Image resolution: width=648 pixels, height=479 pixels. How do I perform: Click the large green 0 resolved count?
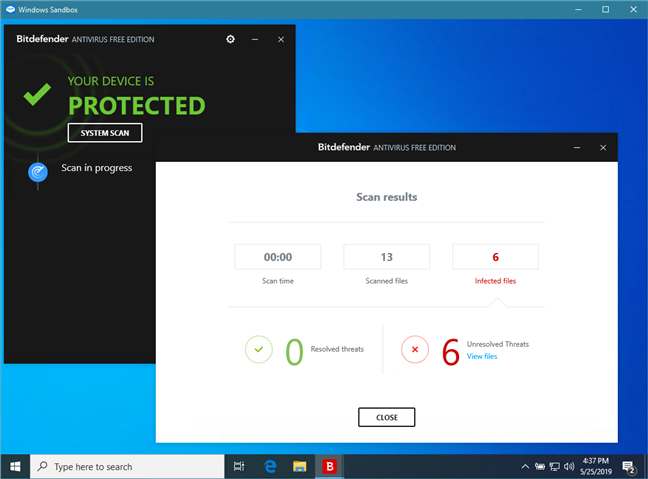(294, 352)
